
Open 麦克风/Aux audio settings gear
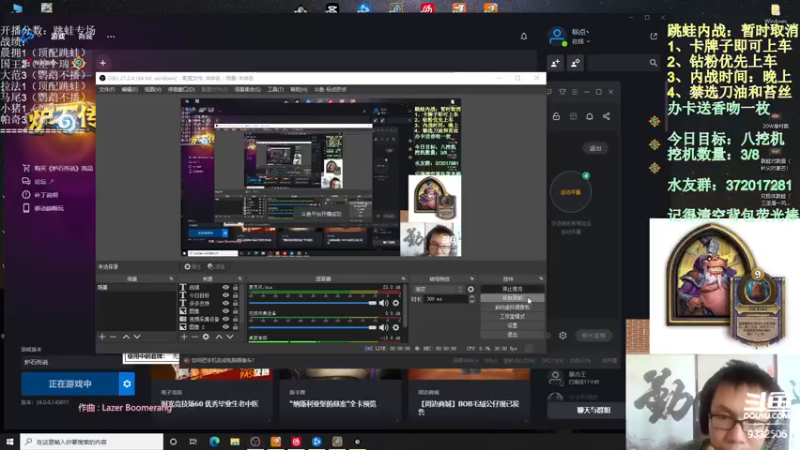pos(396,303)
